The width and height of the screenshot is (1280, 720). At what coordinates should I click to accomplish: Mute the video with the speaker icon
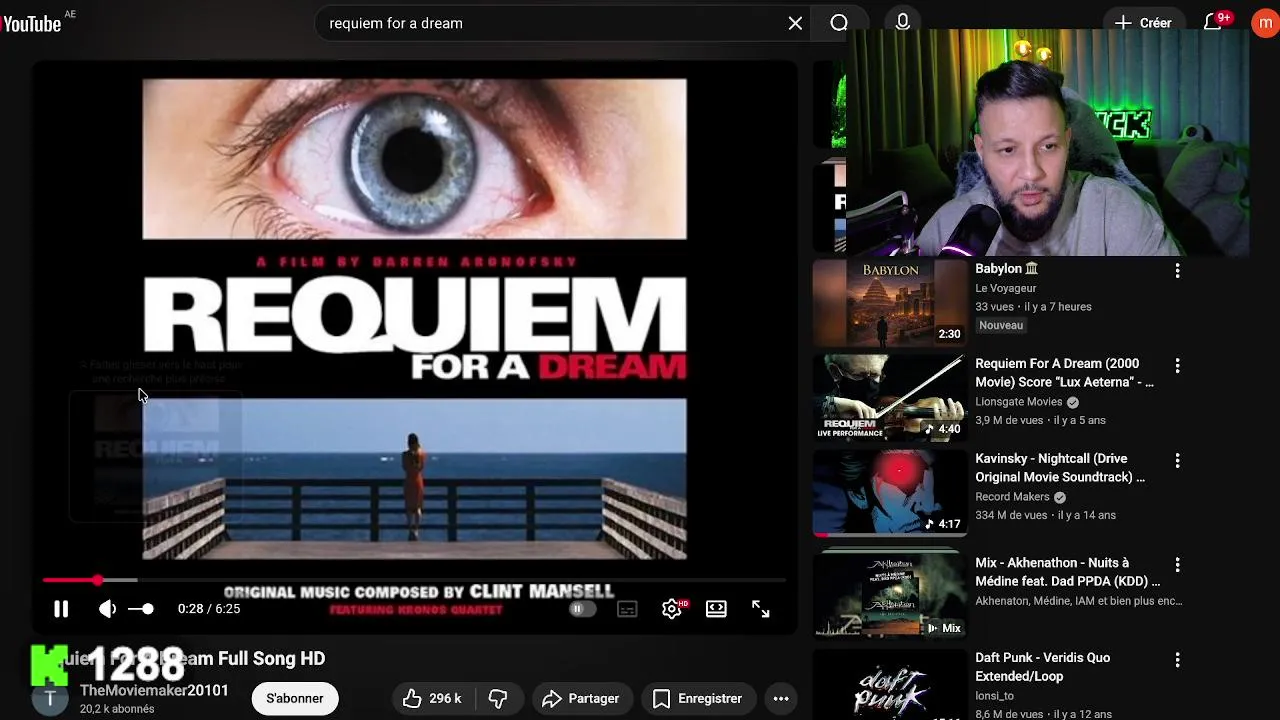pyautogui.click(x=107, y=609)
